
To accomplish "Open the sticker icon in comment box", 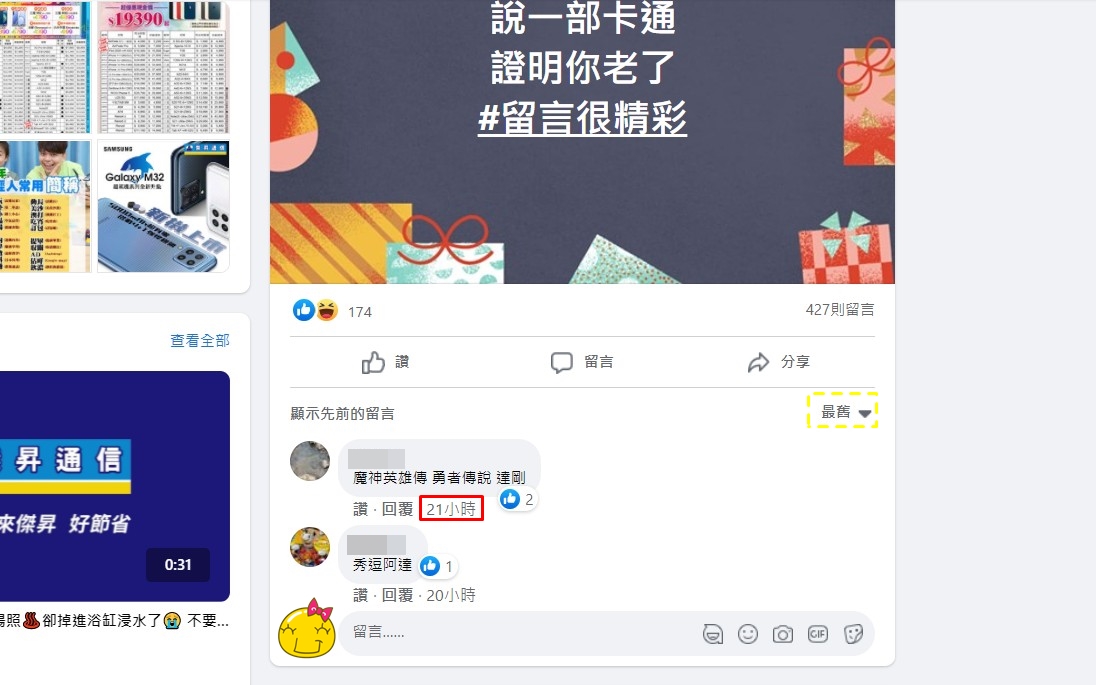I will (853, 634).
